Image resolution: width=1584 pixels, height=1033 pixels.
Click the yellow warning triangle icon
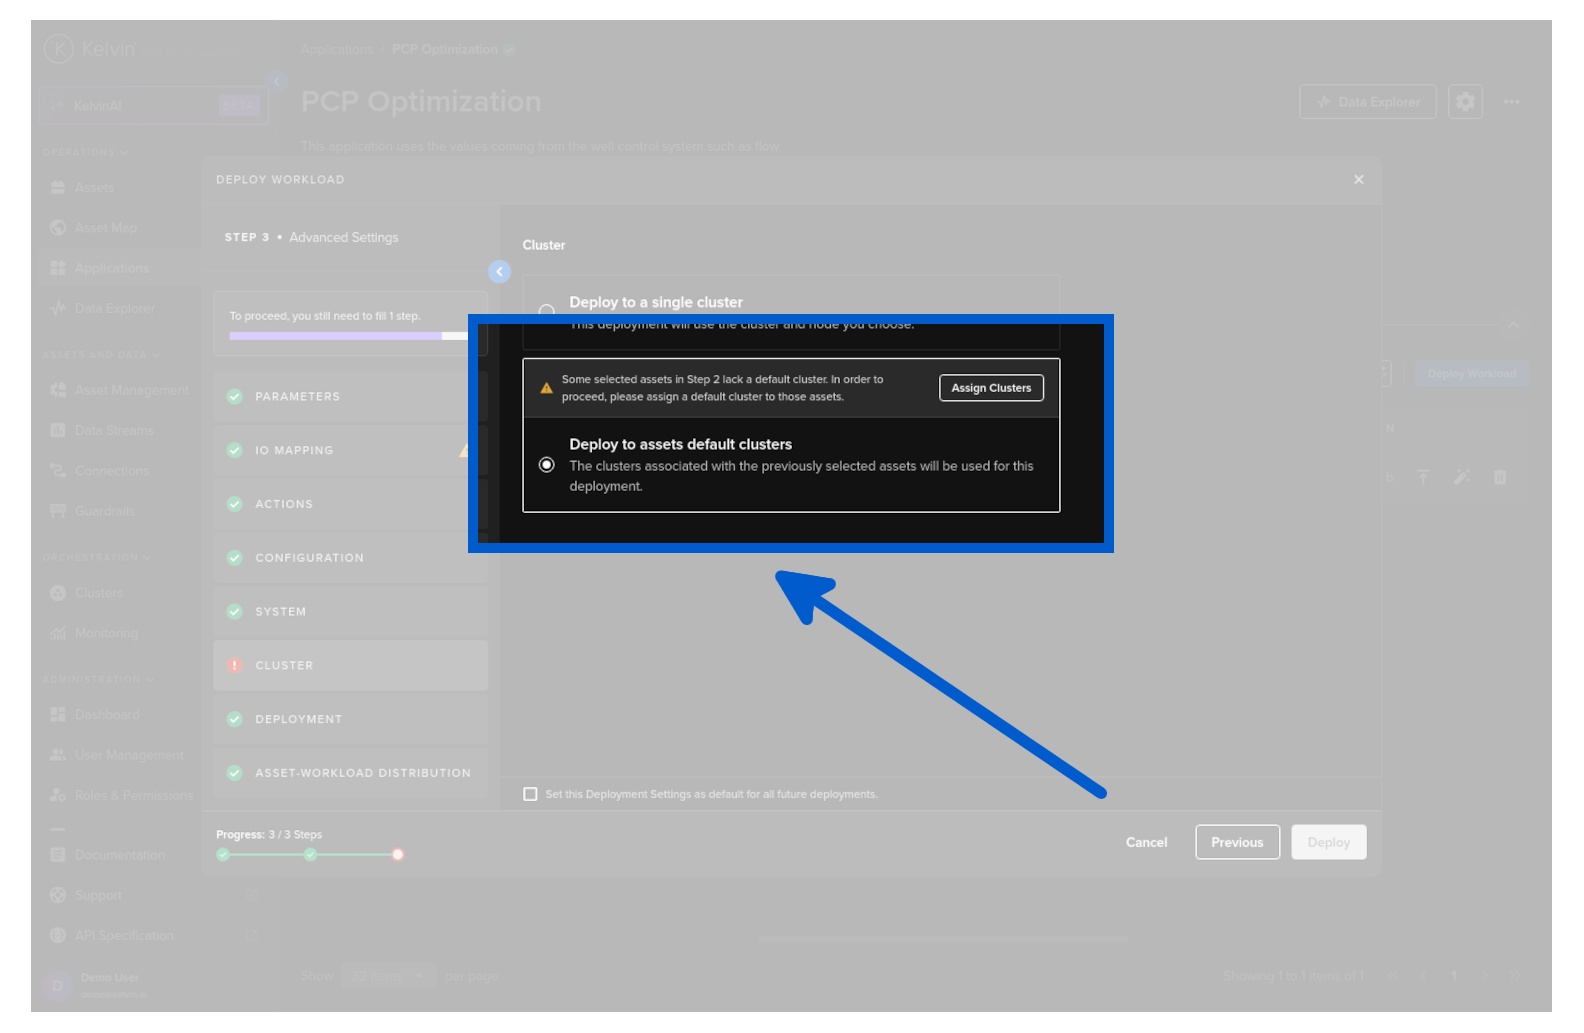click(x=546, y=388)
